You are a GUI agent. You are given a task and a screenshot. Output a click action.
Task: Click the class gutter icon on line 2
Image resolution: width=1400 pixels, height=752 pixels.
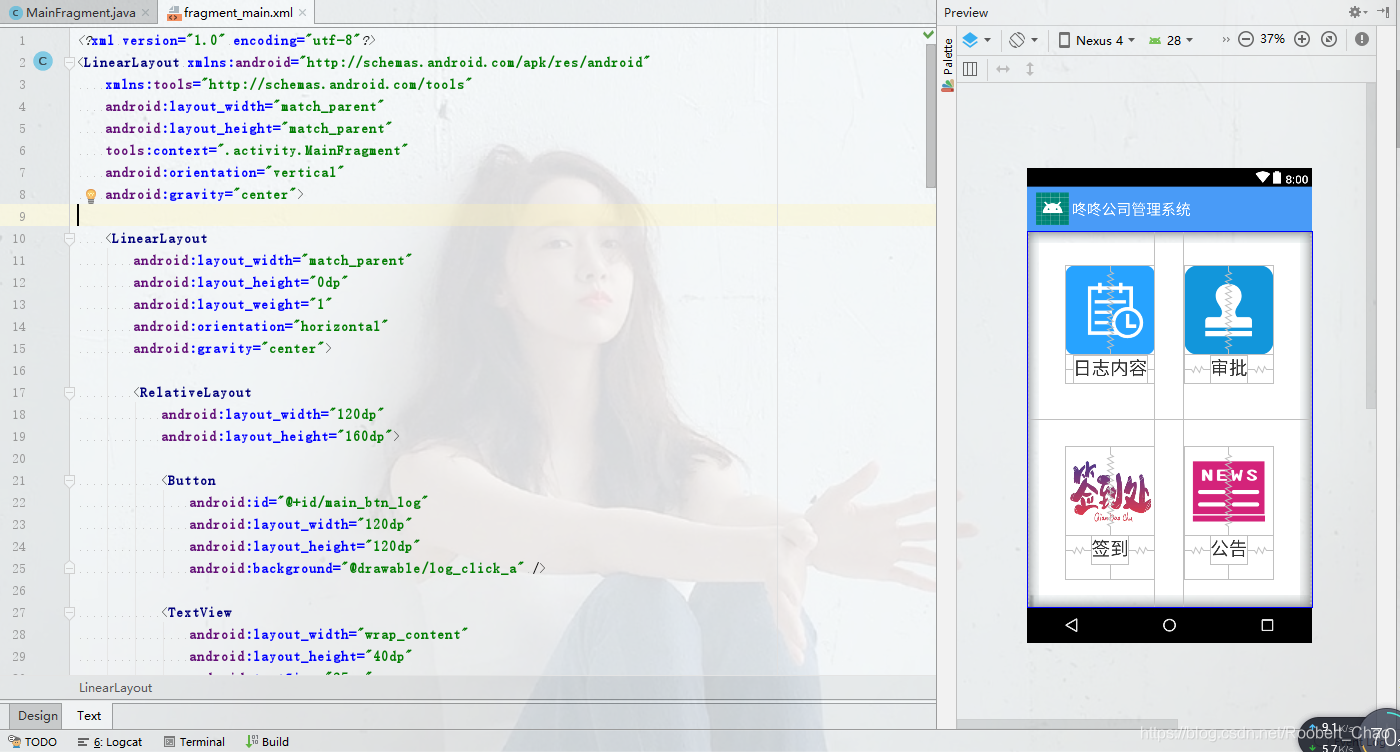42,62
